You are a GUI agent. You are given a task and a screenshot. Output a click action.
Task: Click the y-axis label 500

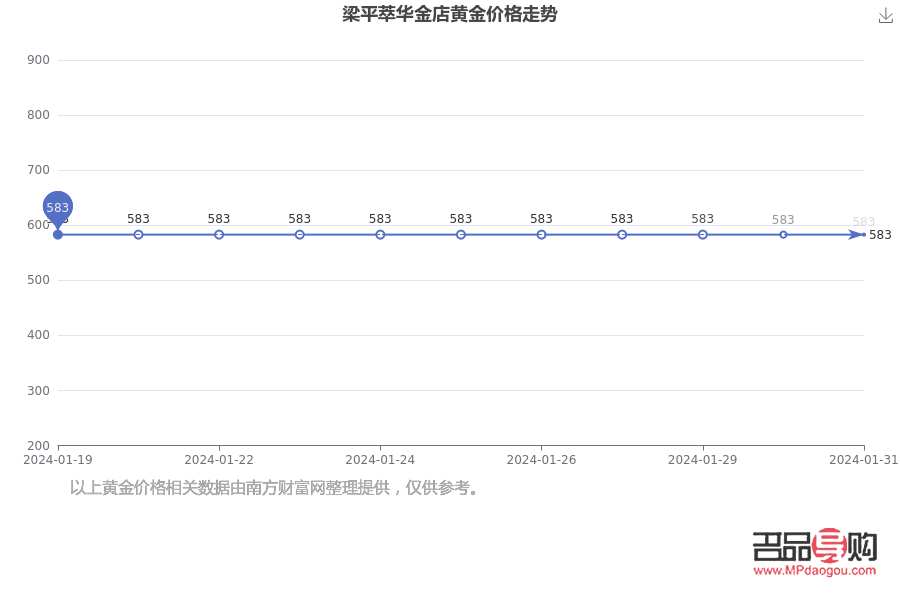click(38, 280)
